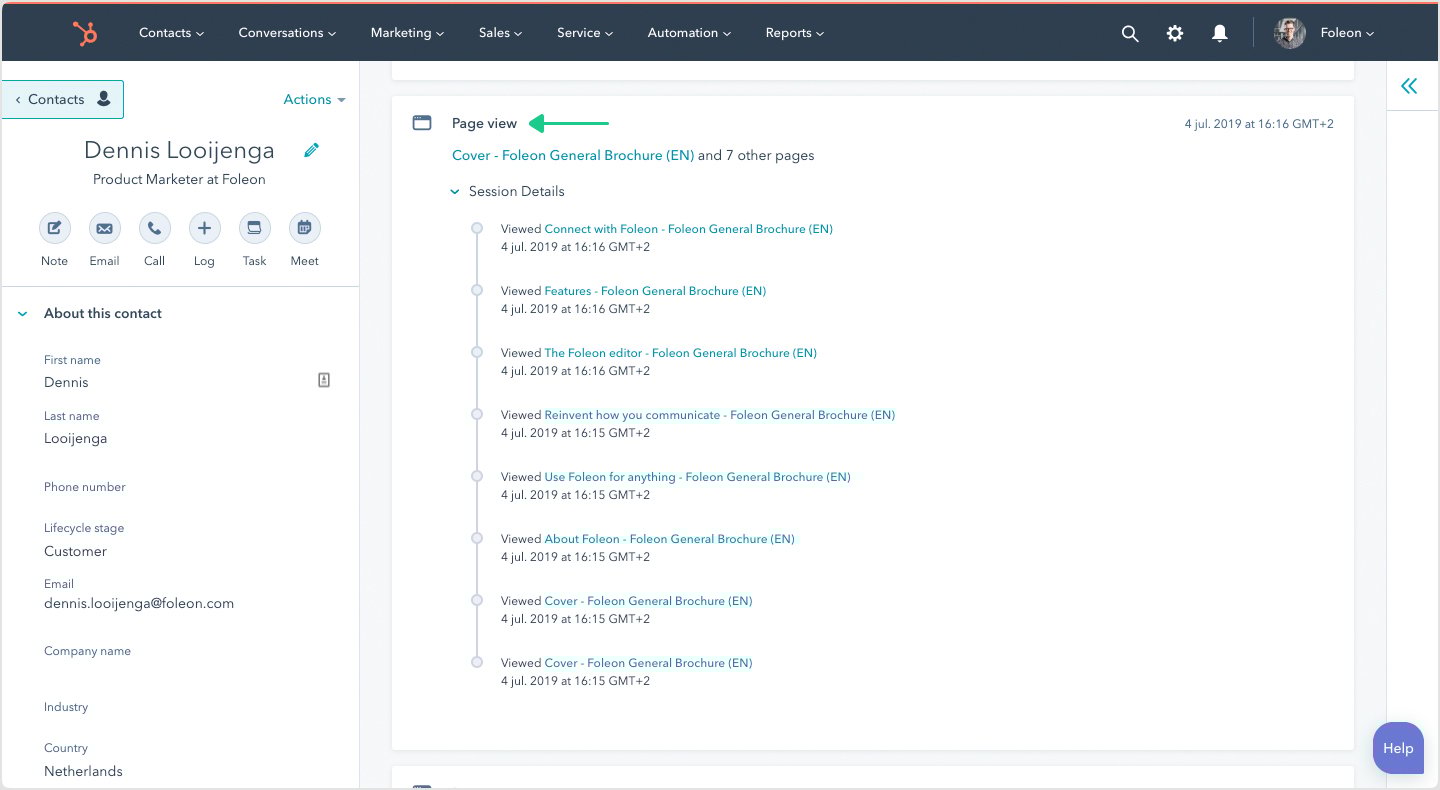Open settings via the gear icon
1440x790 pixels.
pos(1175,33)
